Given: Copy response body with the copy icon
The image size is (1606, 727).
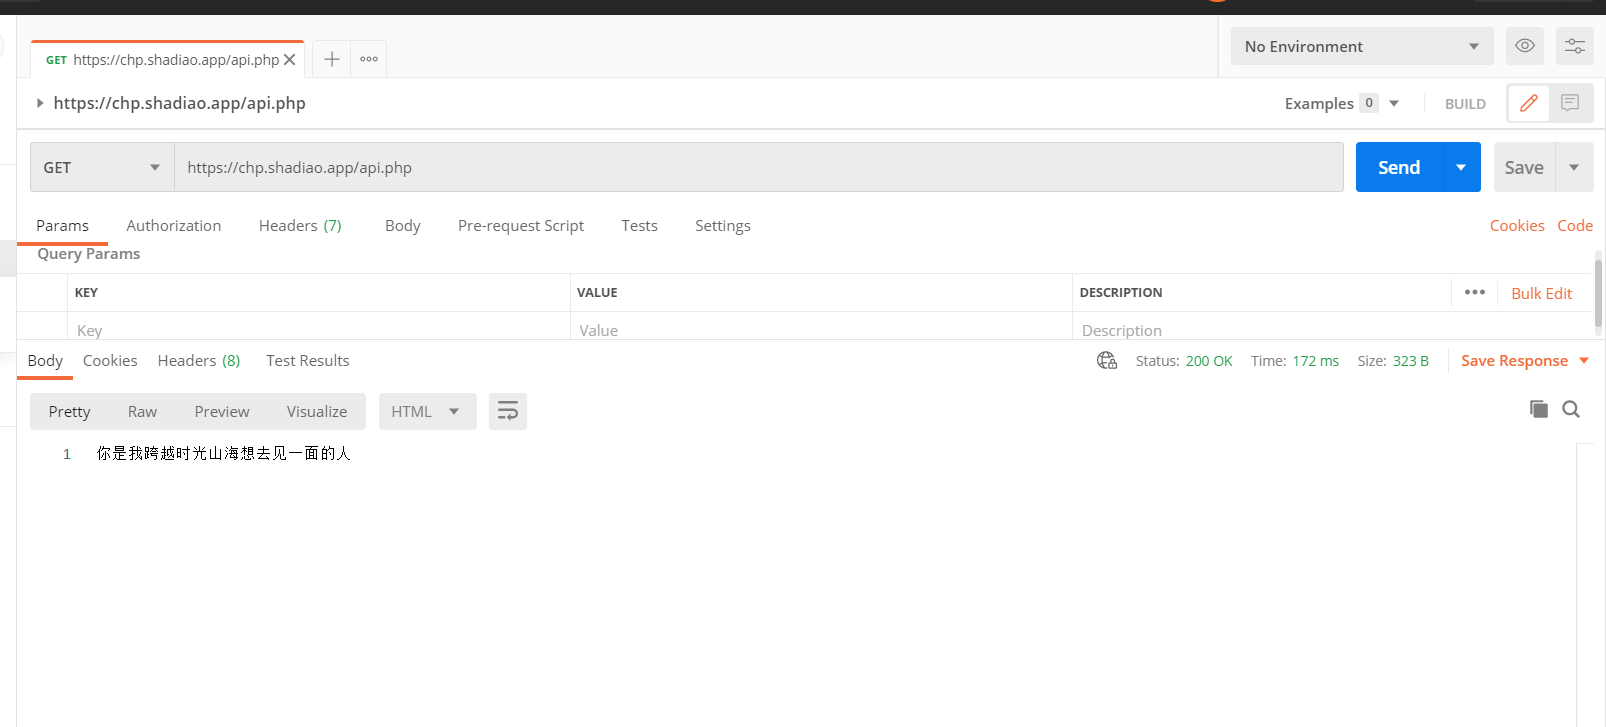Looking at the screenshot, I should [x=1539, y=409].
